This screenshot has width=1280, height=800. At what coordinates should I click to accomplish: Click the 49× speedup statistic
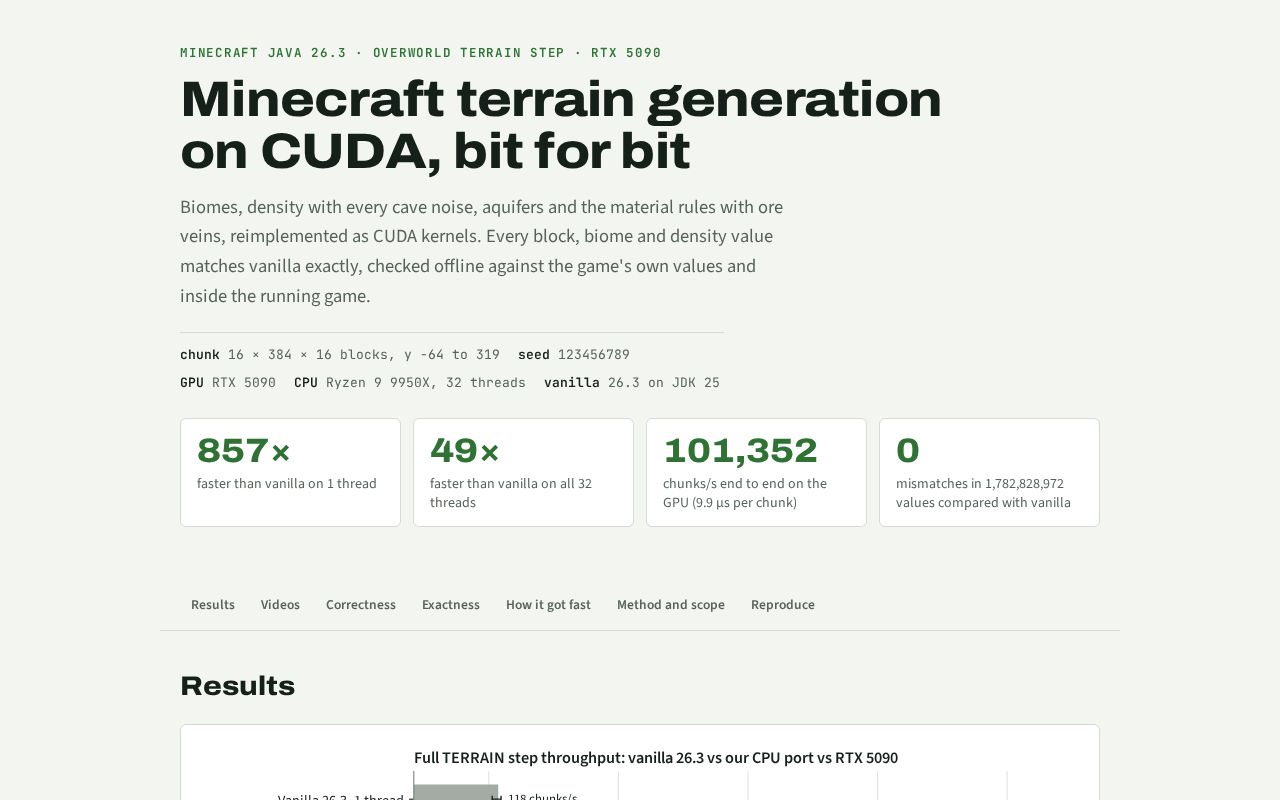point(464,451)
